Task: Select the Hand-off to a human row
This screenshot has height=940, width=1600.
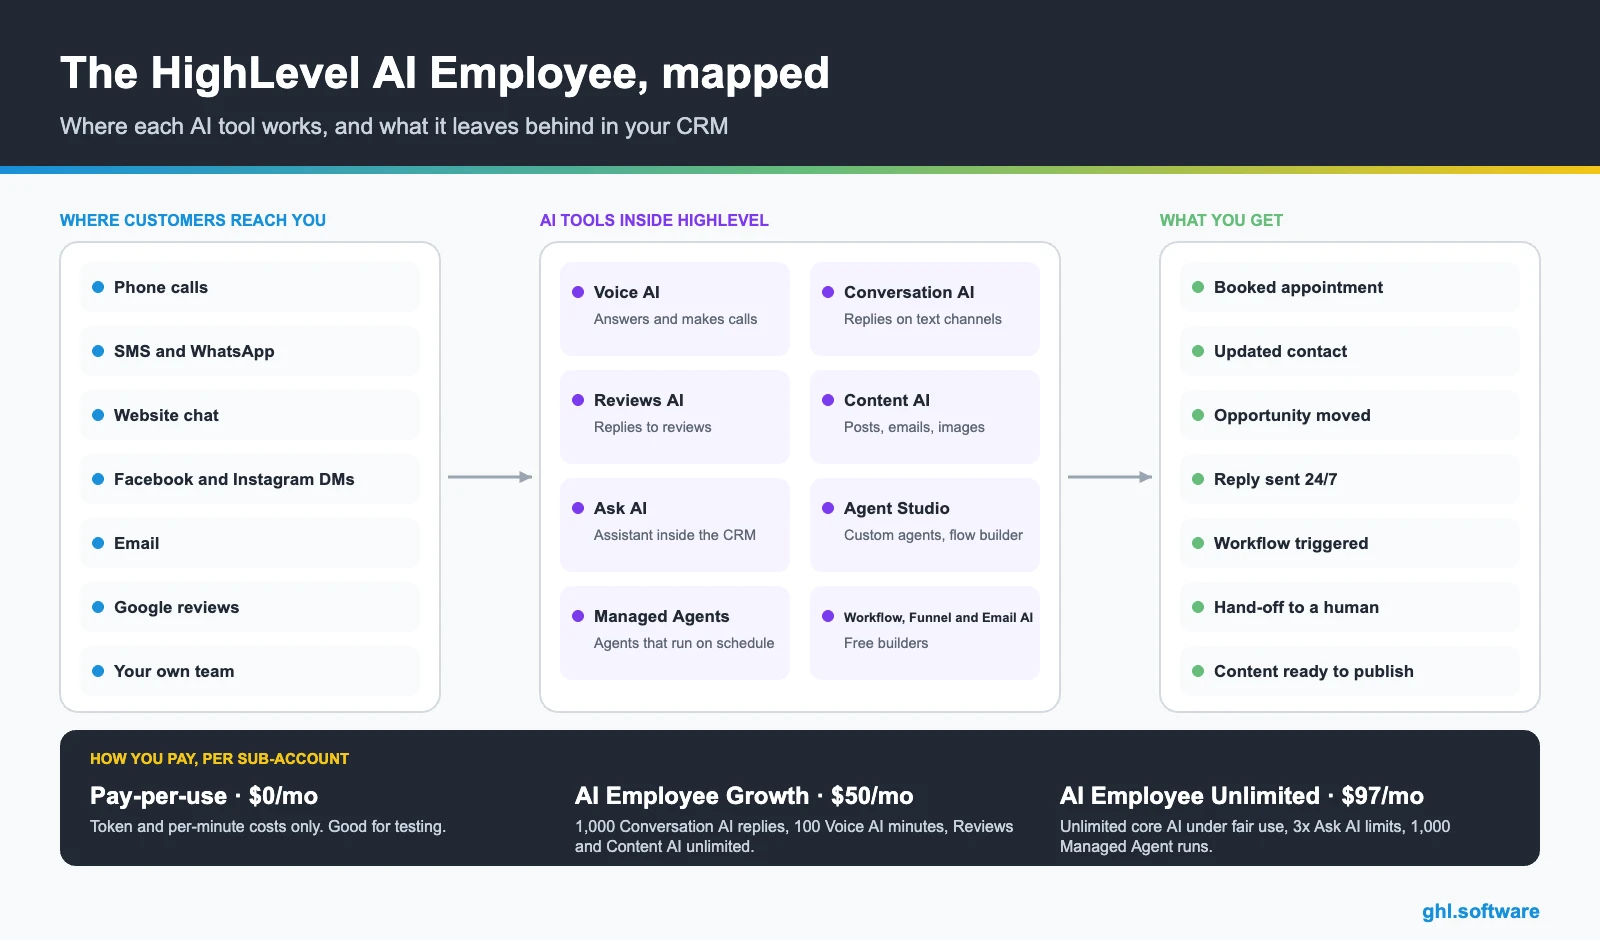Action: pos(1350,607)
